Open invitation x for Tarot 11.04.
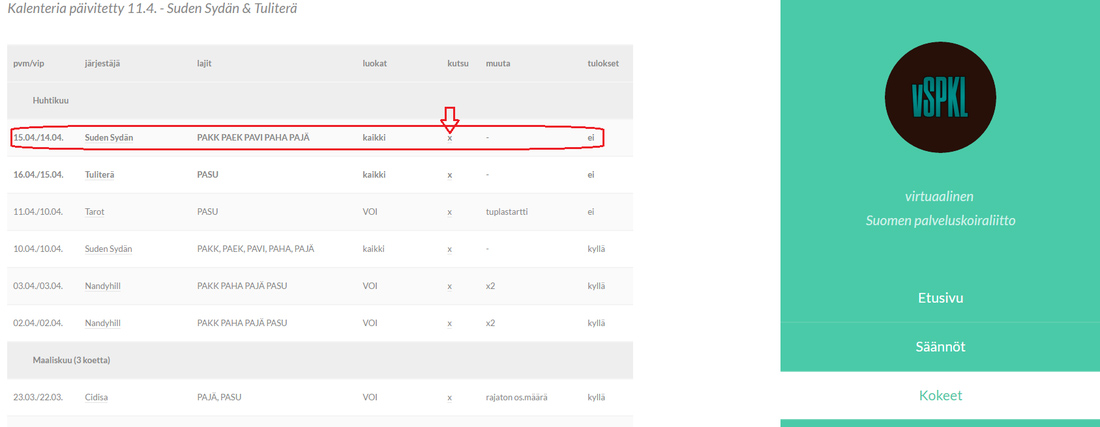Viewport: 1100px width, 427px height. coord(450,212)
